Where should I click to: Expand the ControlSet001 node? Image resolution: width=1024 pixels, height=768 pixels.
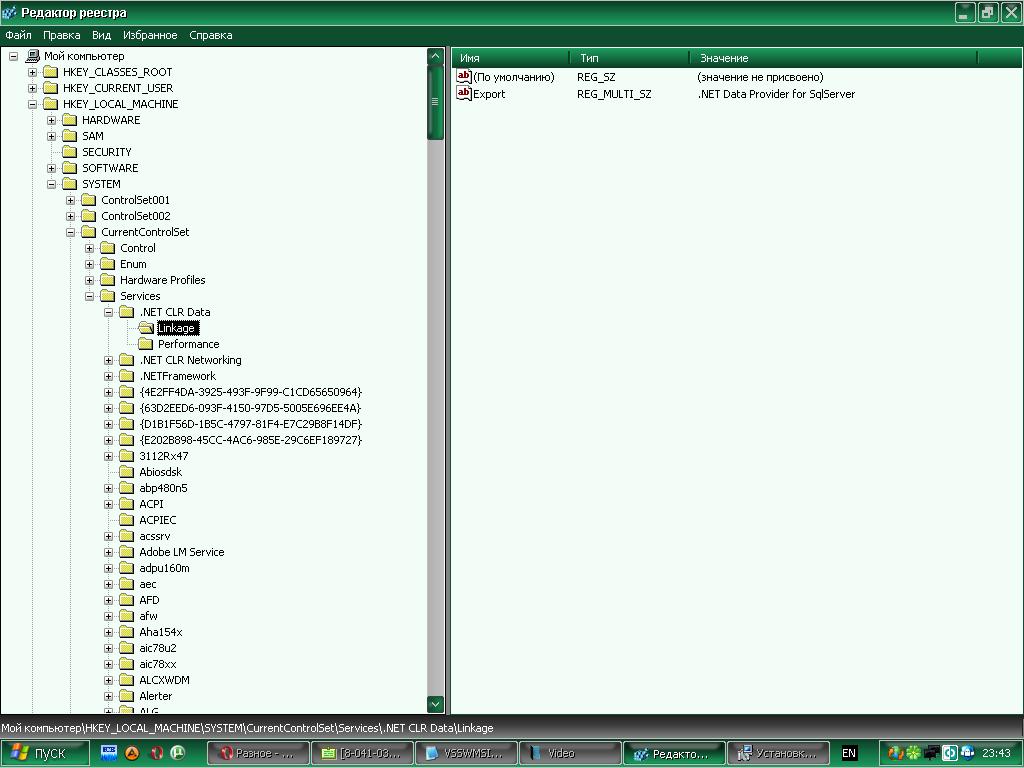tap(71, 200)
